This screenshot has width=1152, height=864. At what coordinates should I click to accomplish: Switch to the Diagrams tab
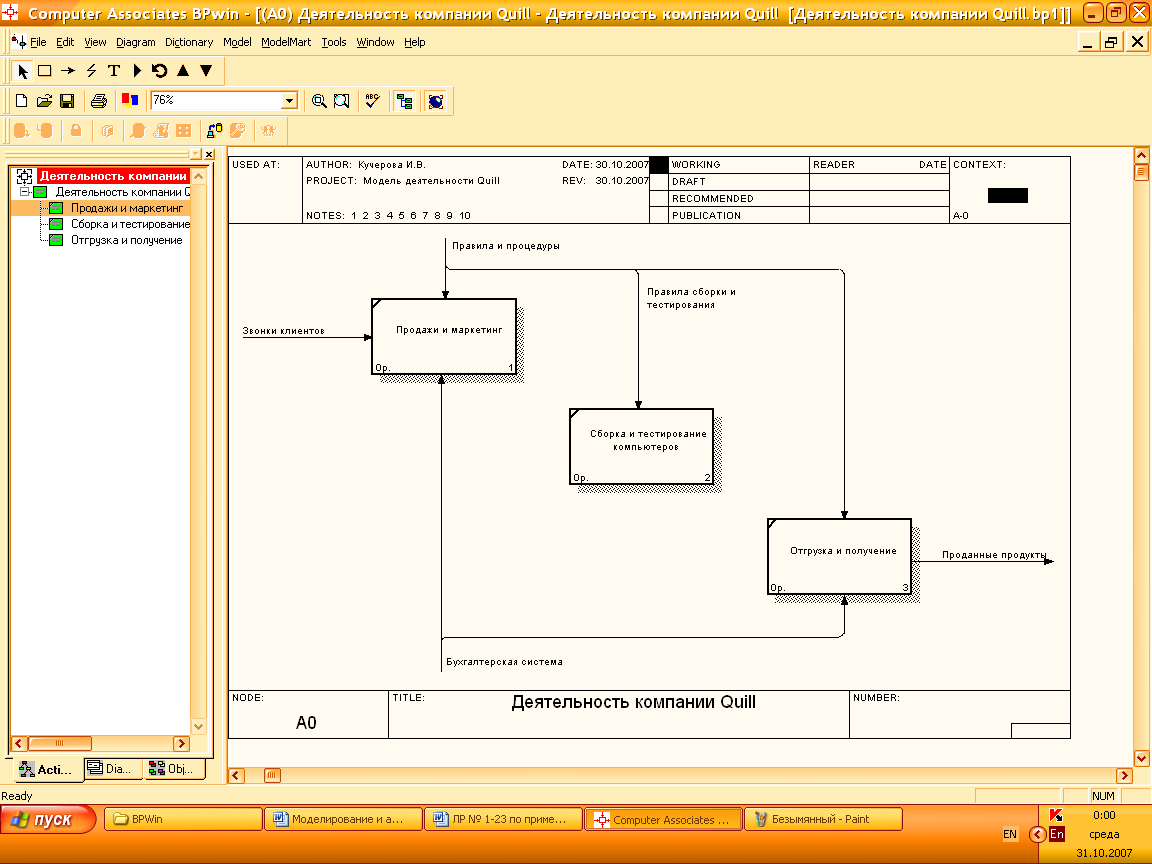pos(112,768)
